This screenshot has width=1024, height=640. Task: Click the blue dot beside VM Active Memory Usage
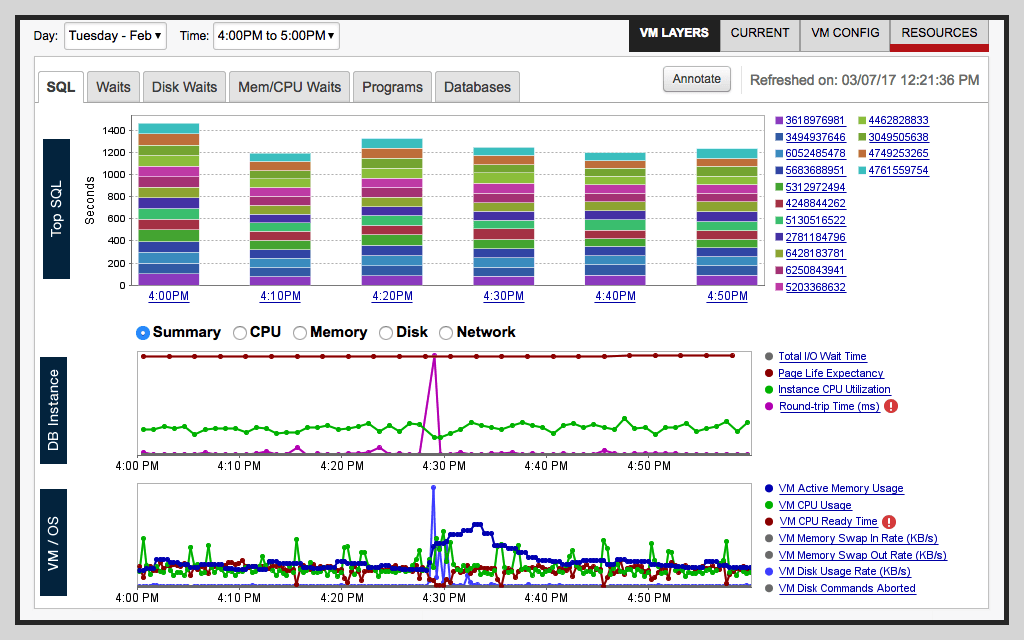[x=767, y=488]
